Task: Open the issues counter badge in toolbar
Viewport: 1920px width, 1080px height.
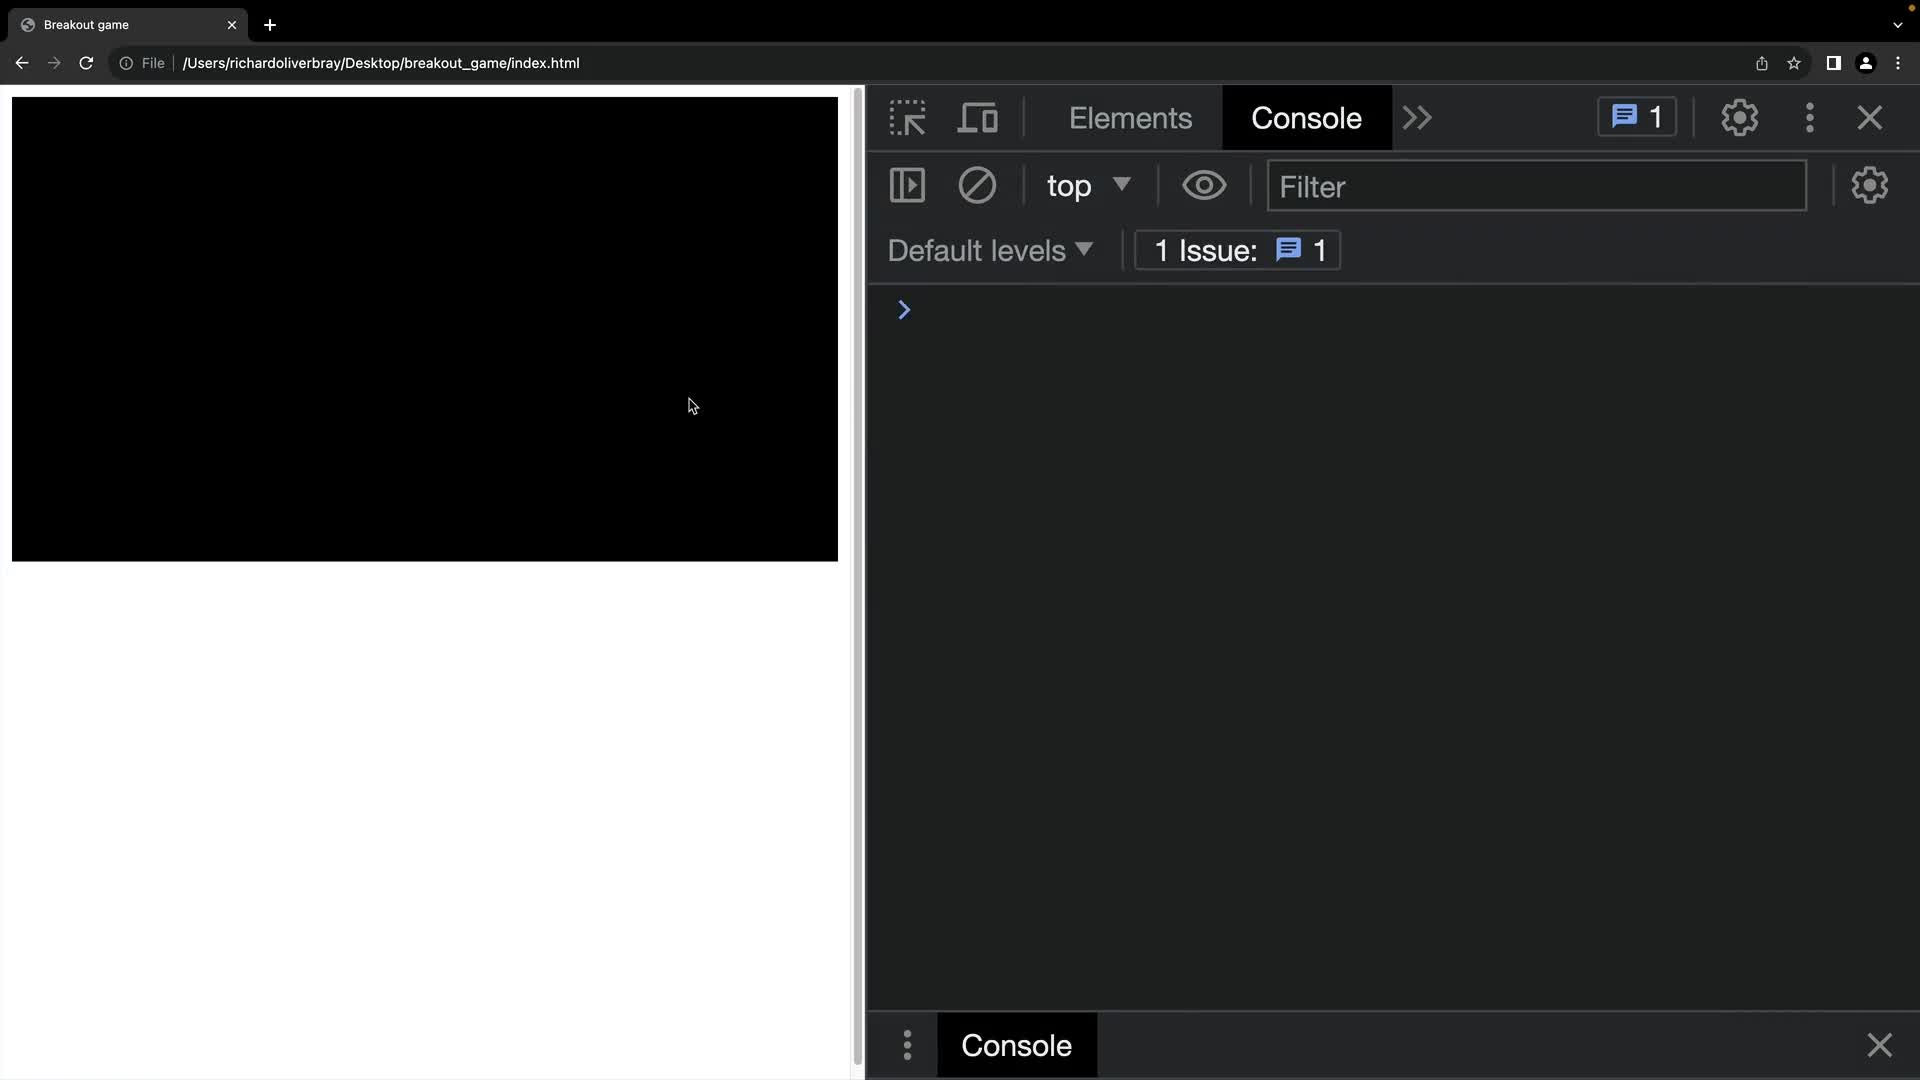Action: pos(1637,117)
